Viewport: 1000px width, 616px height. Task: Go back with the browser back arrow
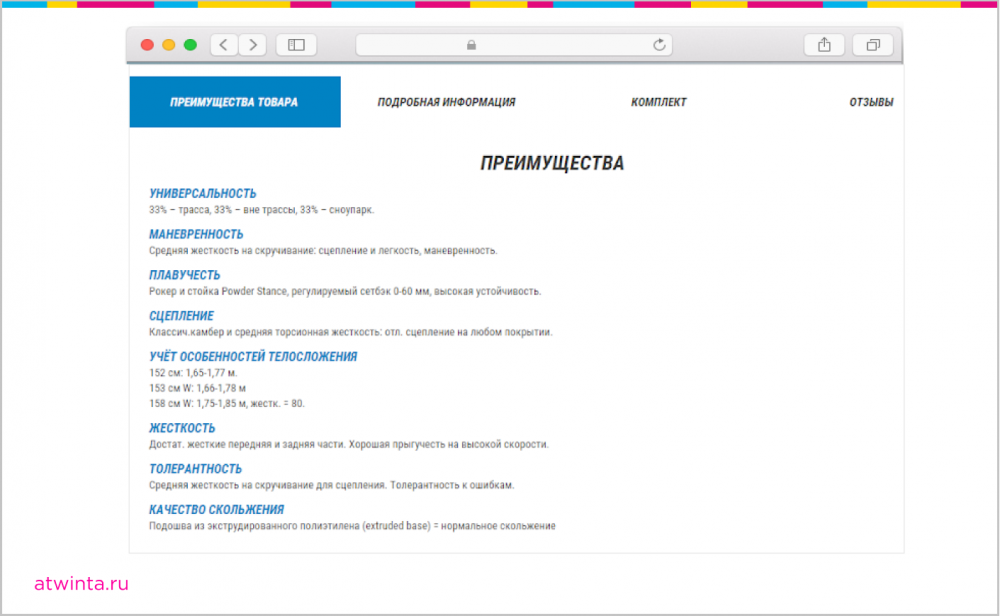(224, 45)
